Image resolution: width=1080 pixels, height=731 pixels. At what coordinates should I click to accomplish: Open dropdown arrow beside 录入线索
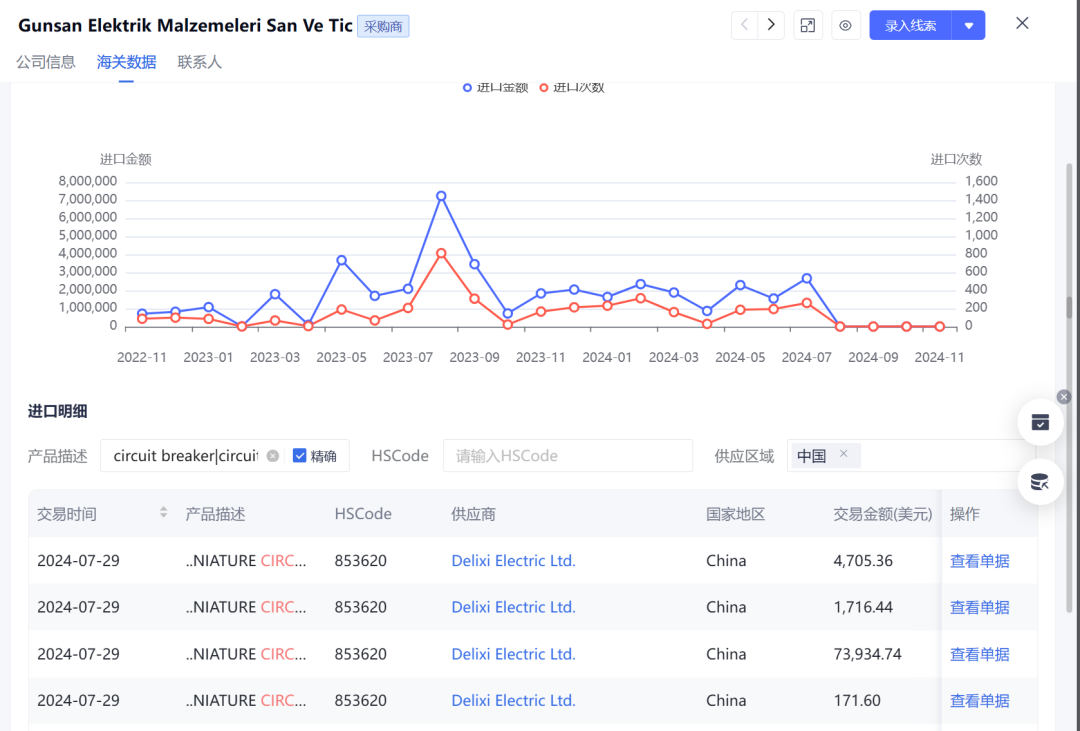point(968,25)
